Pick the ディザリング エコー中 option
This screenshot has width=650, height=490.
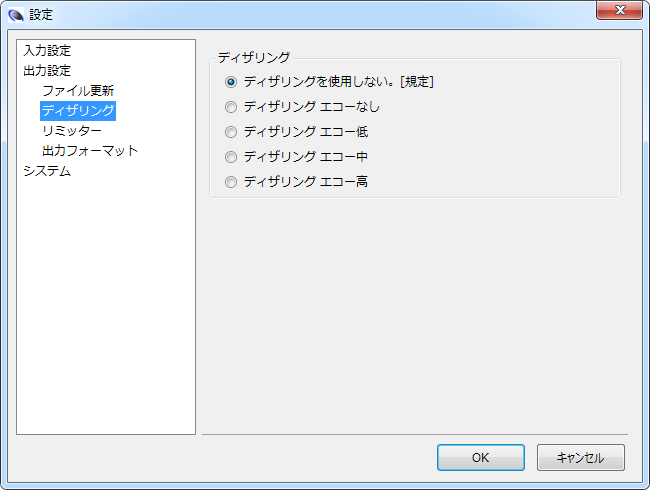click(x=232, y=157)
